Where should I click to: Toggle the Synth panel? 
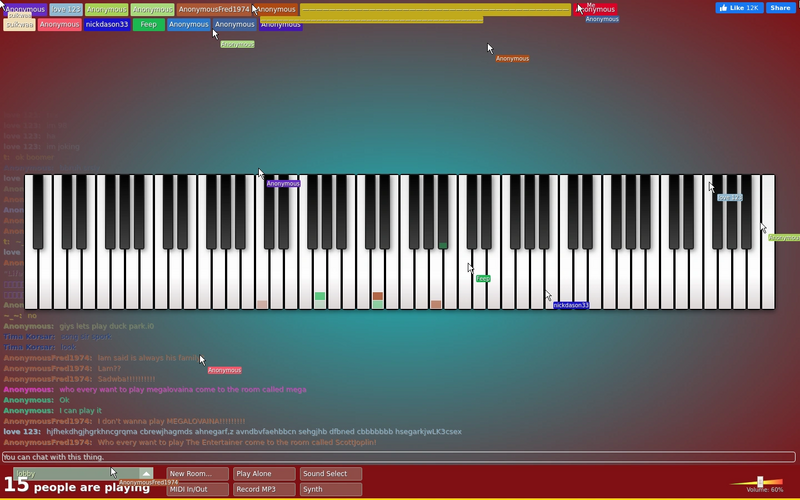(x=331, y=489)
